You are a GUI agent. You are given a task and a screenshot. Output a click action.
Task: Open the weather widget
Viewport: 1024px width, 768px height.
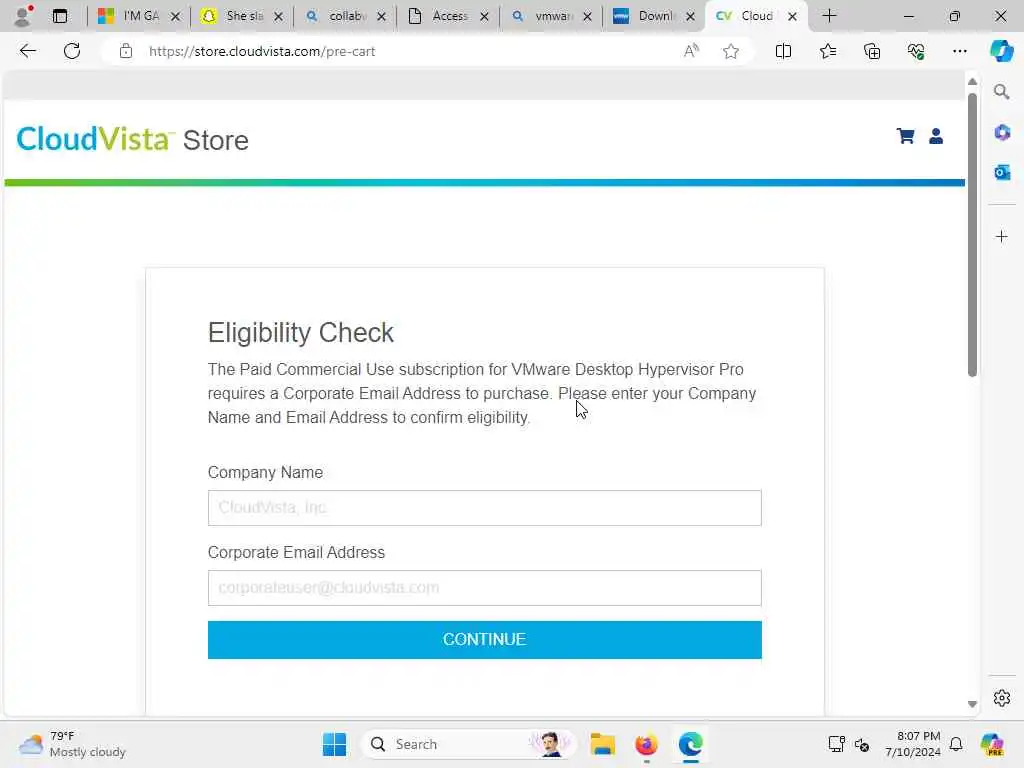pyautogui.click(x=72, y=744)
